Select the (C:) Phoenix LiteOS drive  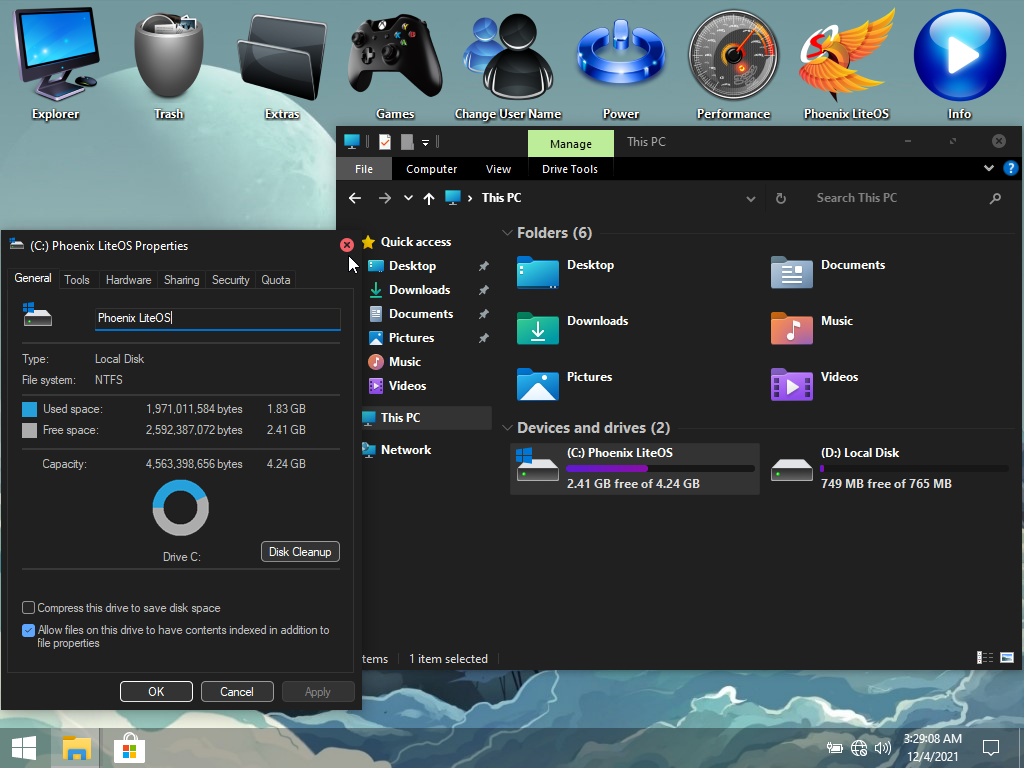[x=635, y=469]
